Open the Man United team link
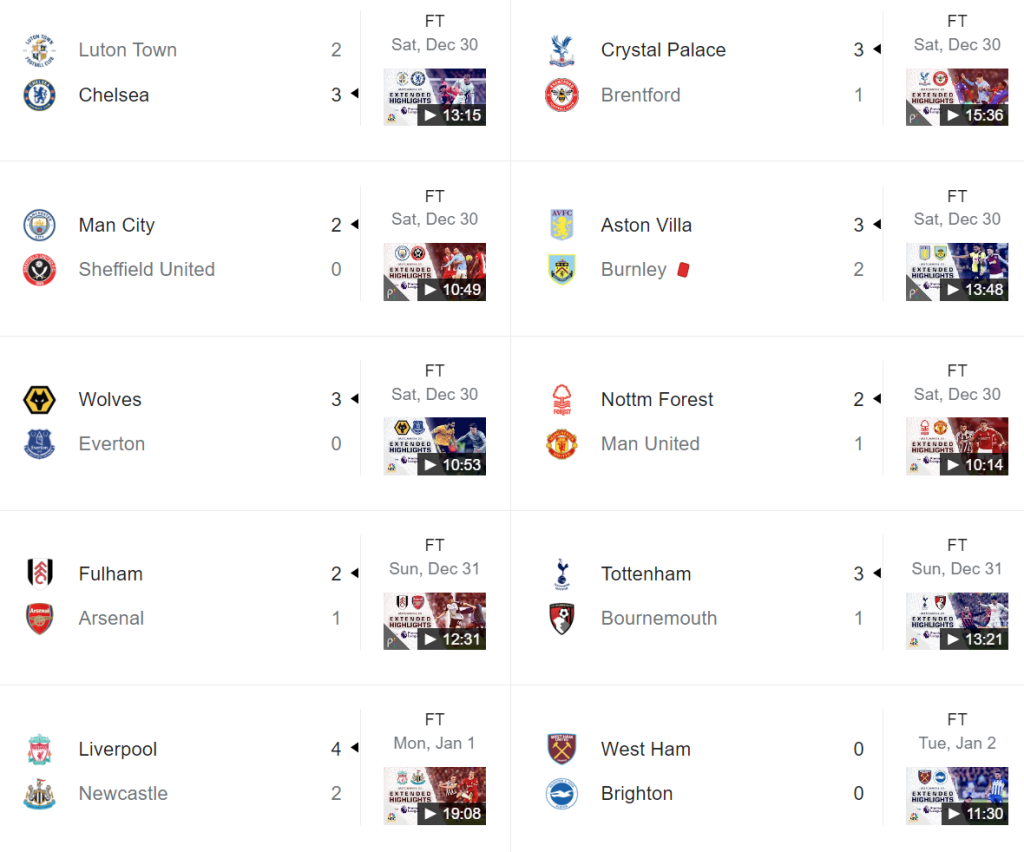1024x852 pixels. point(650,444)
